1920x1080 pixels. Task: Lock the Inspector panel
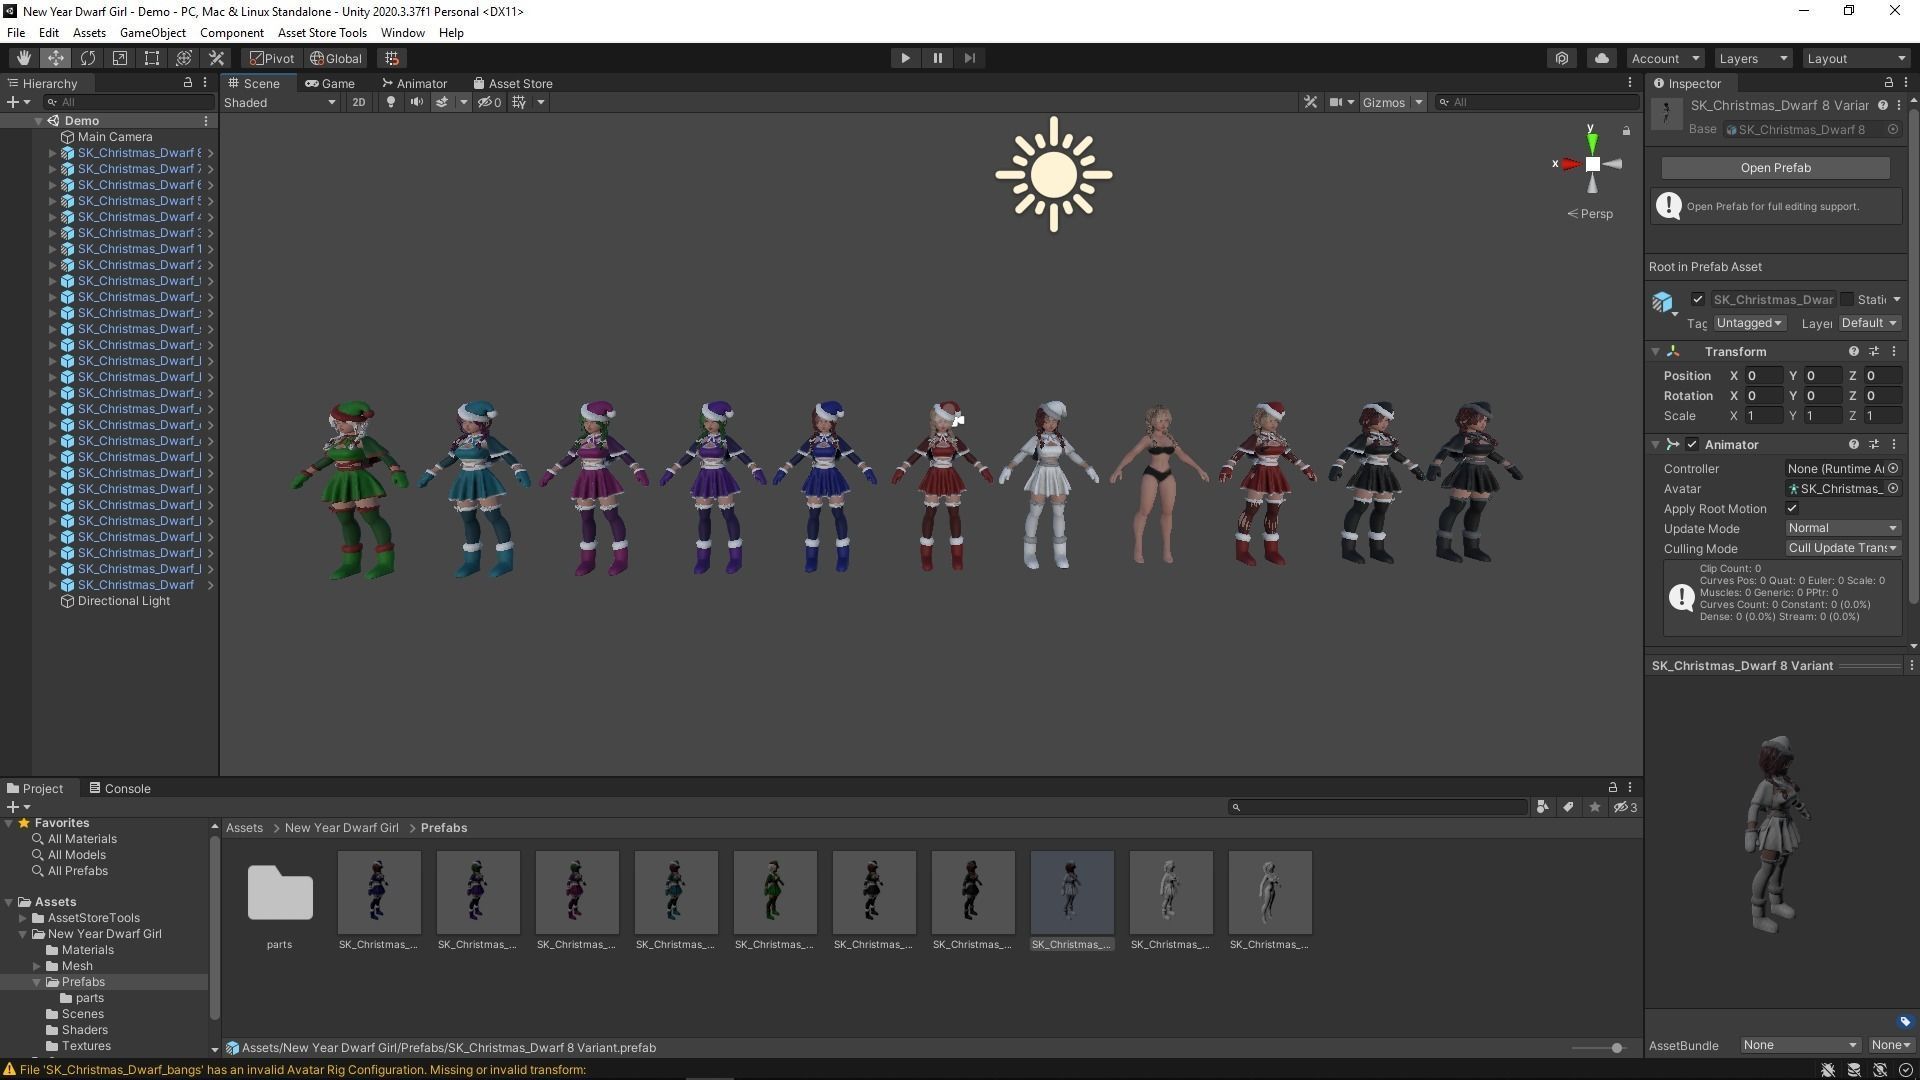[1888, 83]
